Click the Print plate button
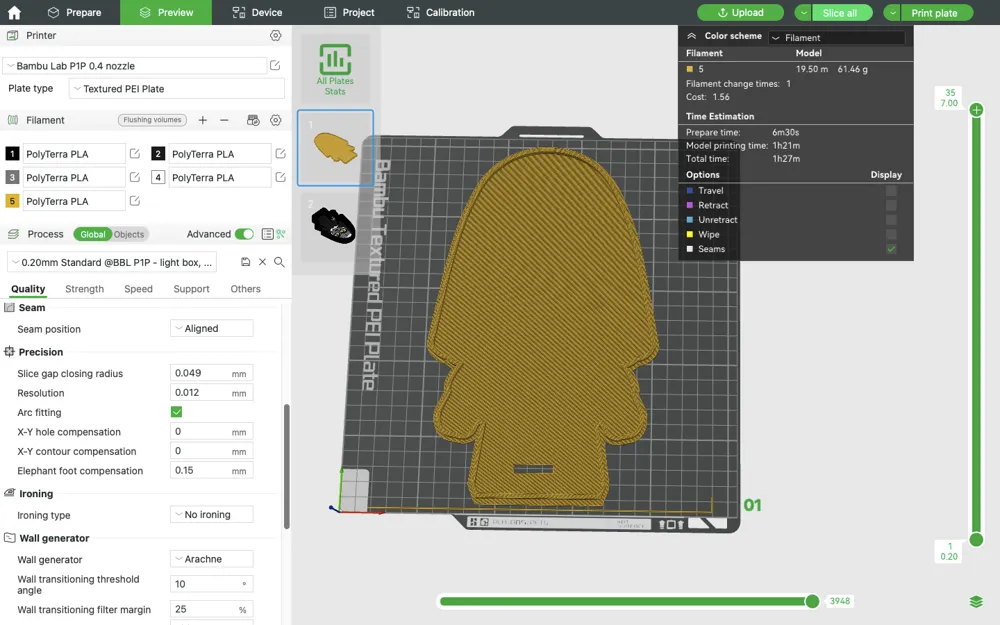Image resolution: width=1000 pixels, height=625 pixels. (936, 13)
